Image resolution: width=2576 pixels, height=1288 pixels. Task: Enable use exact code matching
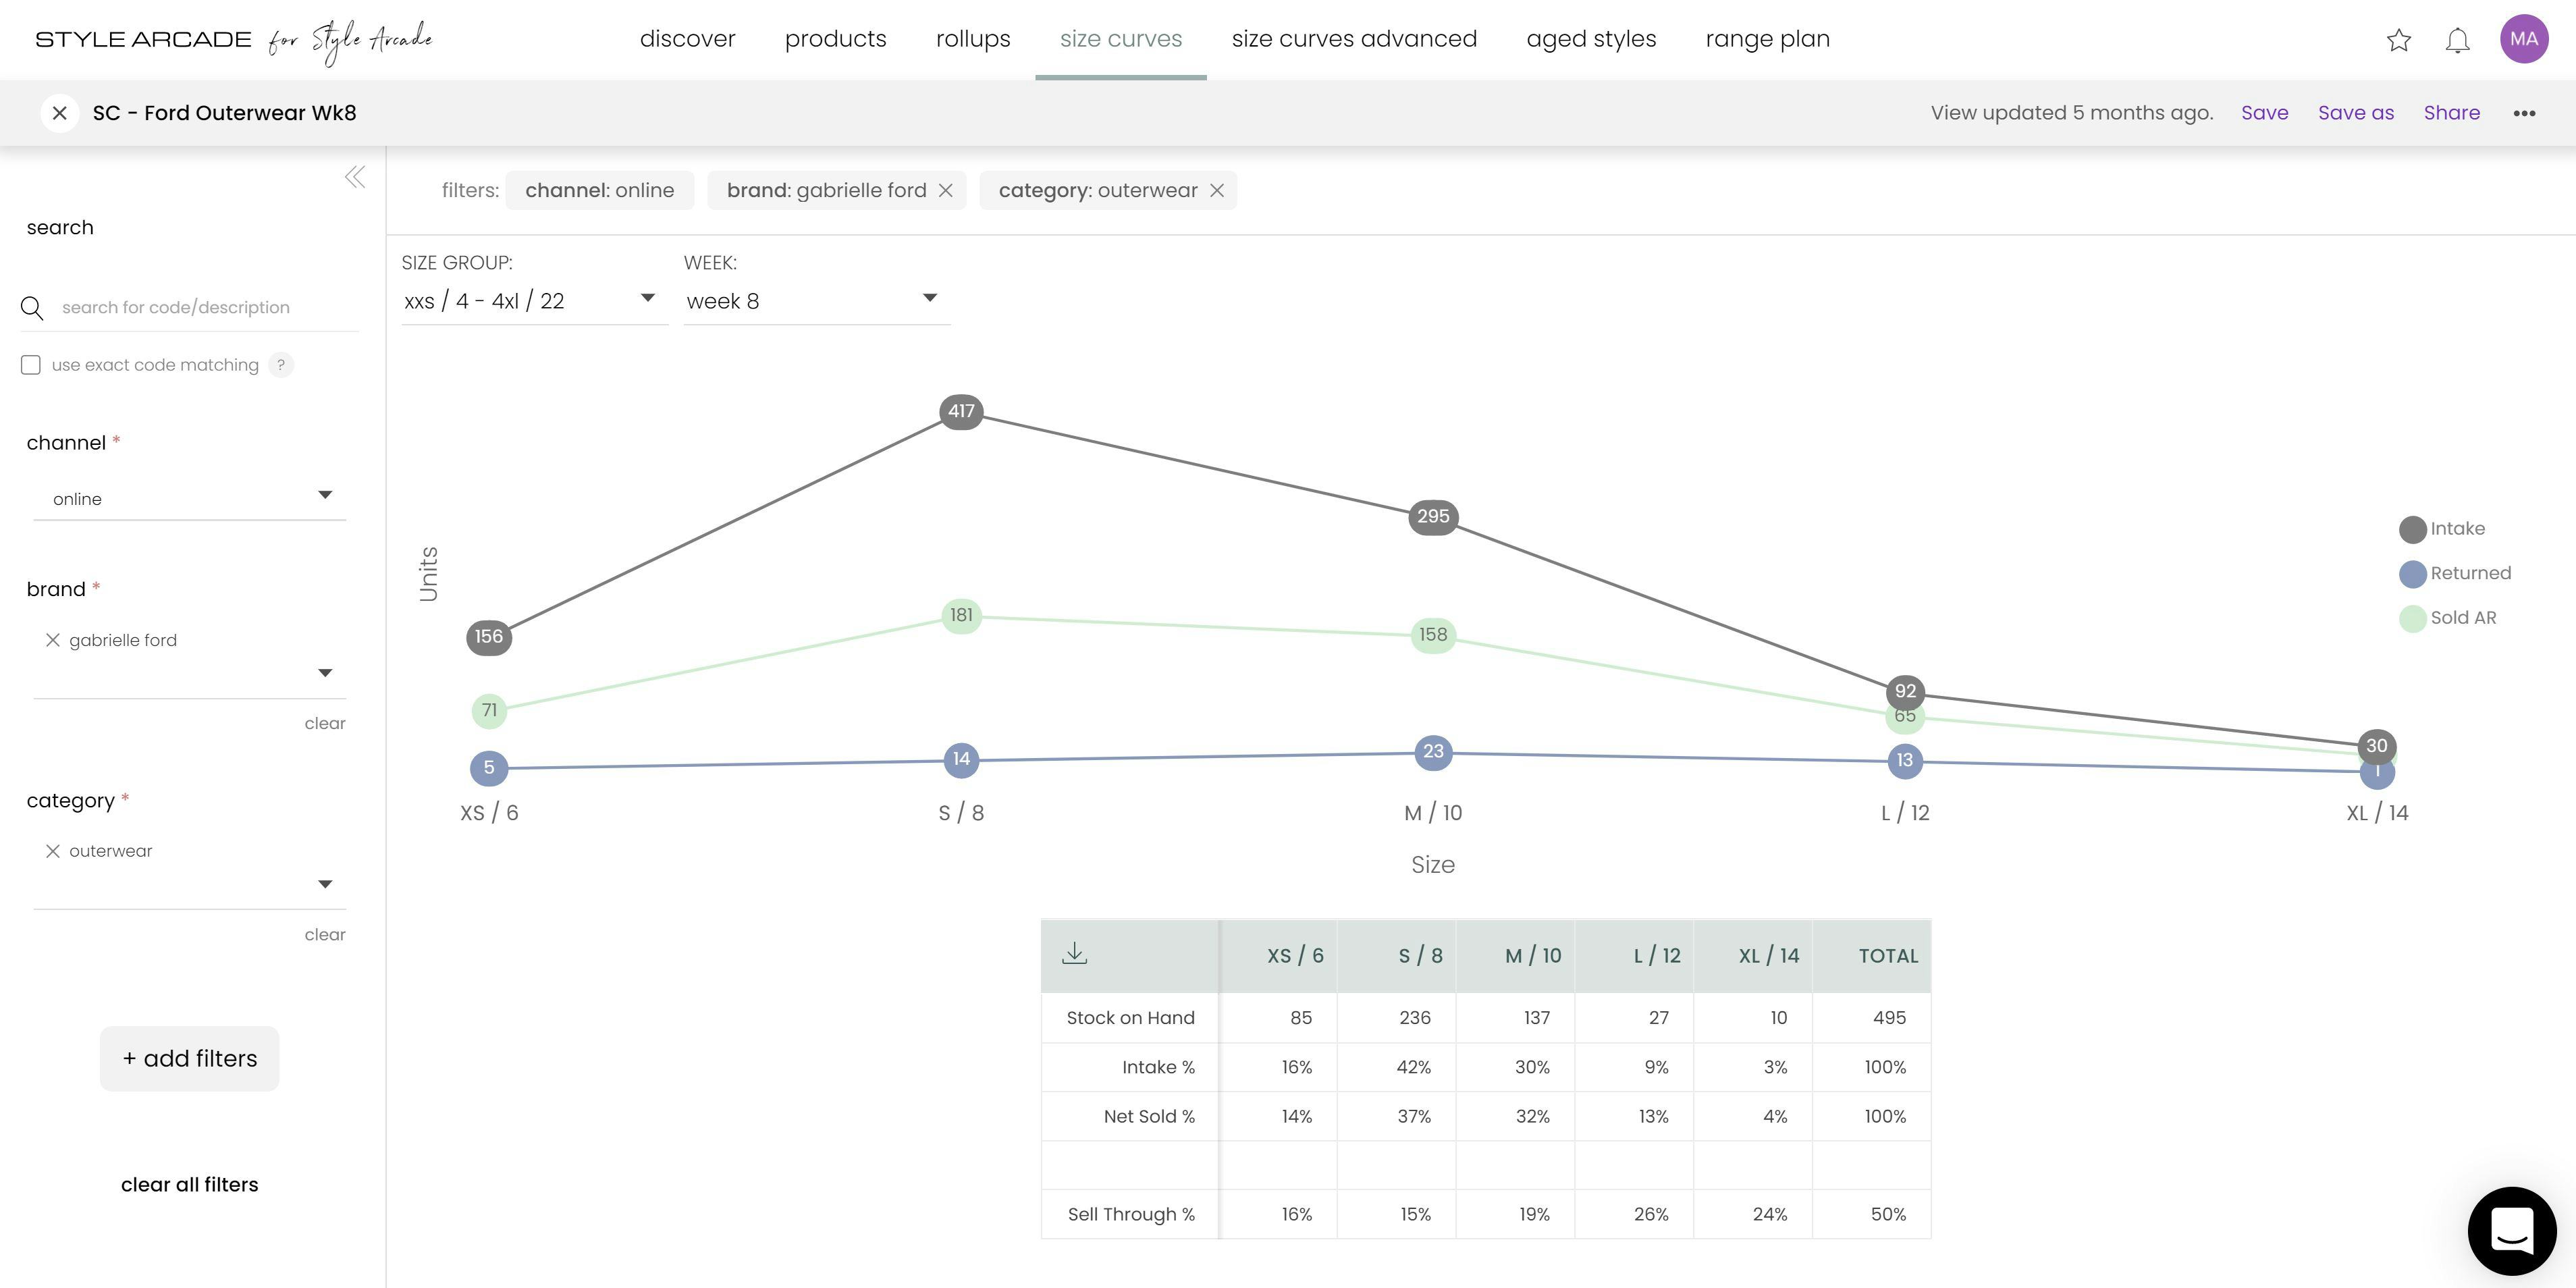31,365
